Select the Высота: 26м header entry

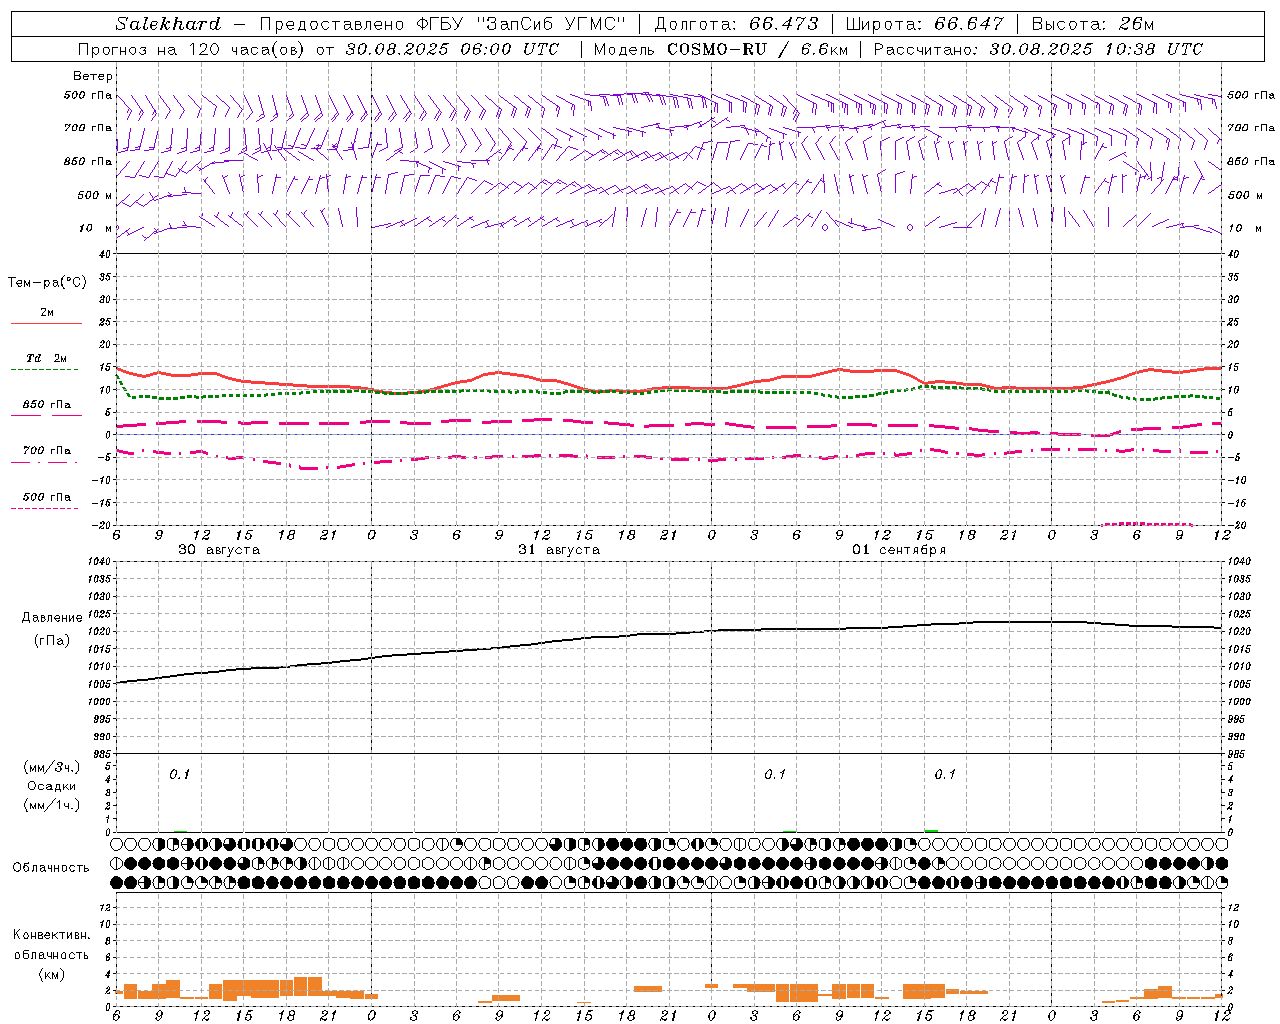tap(1093, 24)
